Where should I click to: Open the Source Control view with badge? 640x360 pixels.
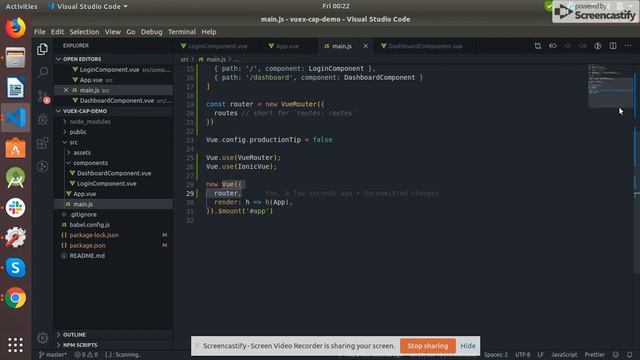[43, 96]
